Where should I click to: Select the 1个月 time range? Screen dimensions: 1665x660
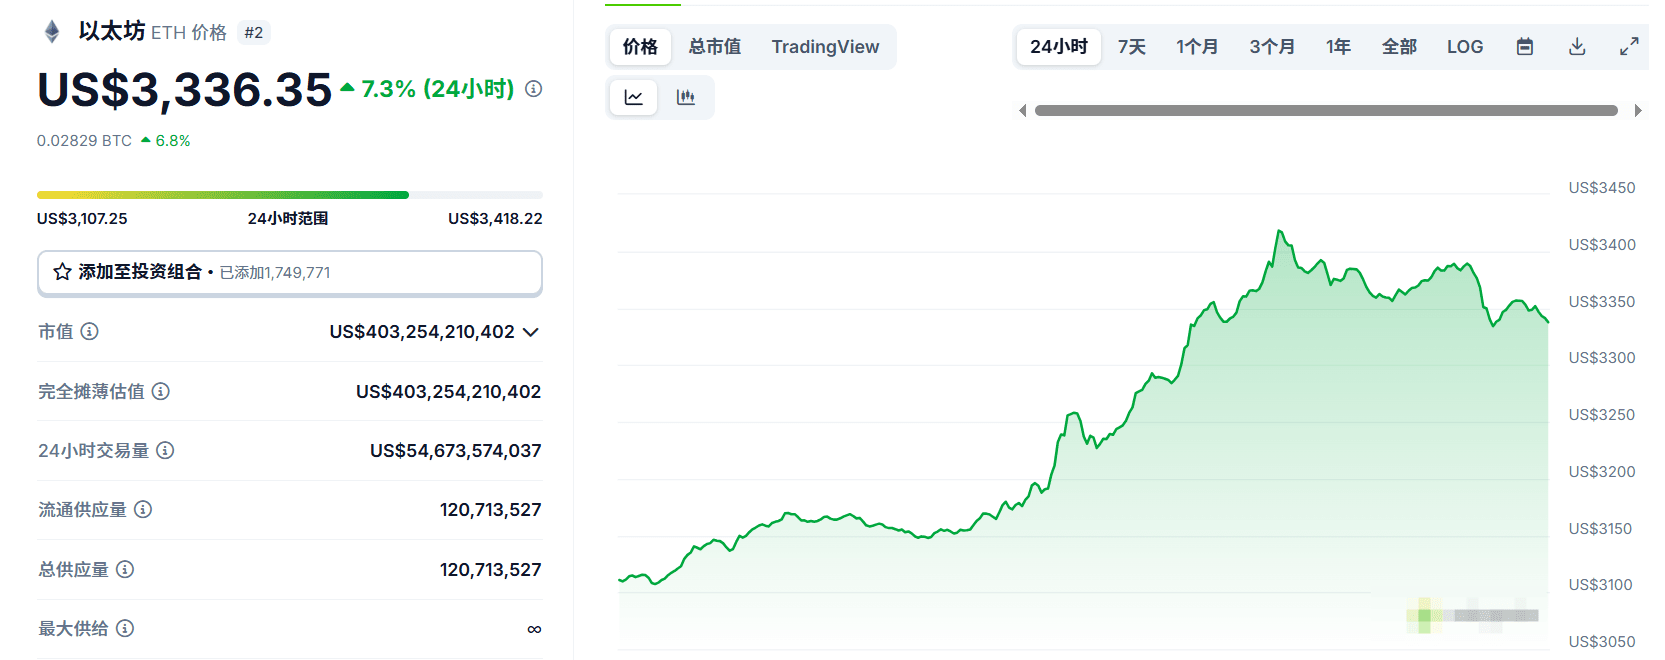(x=1197, y=47)
